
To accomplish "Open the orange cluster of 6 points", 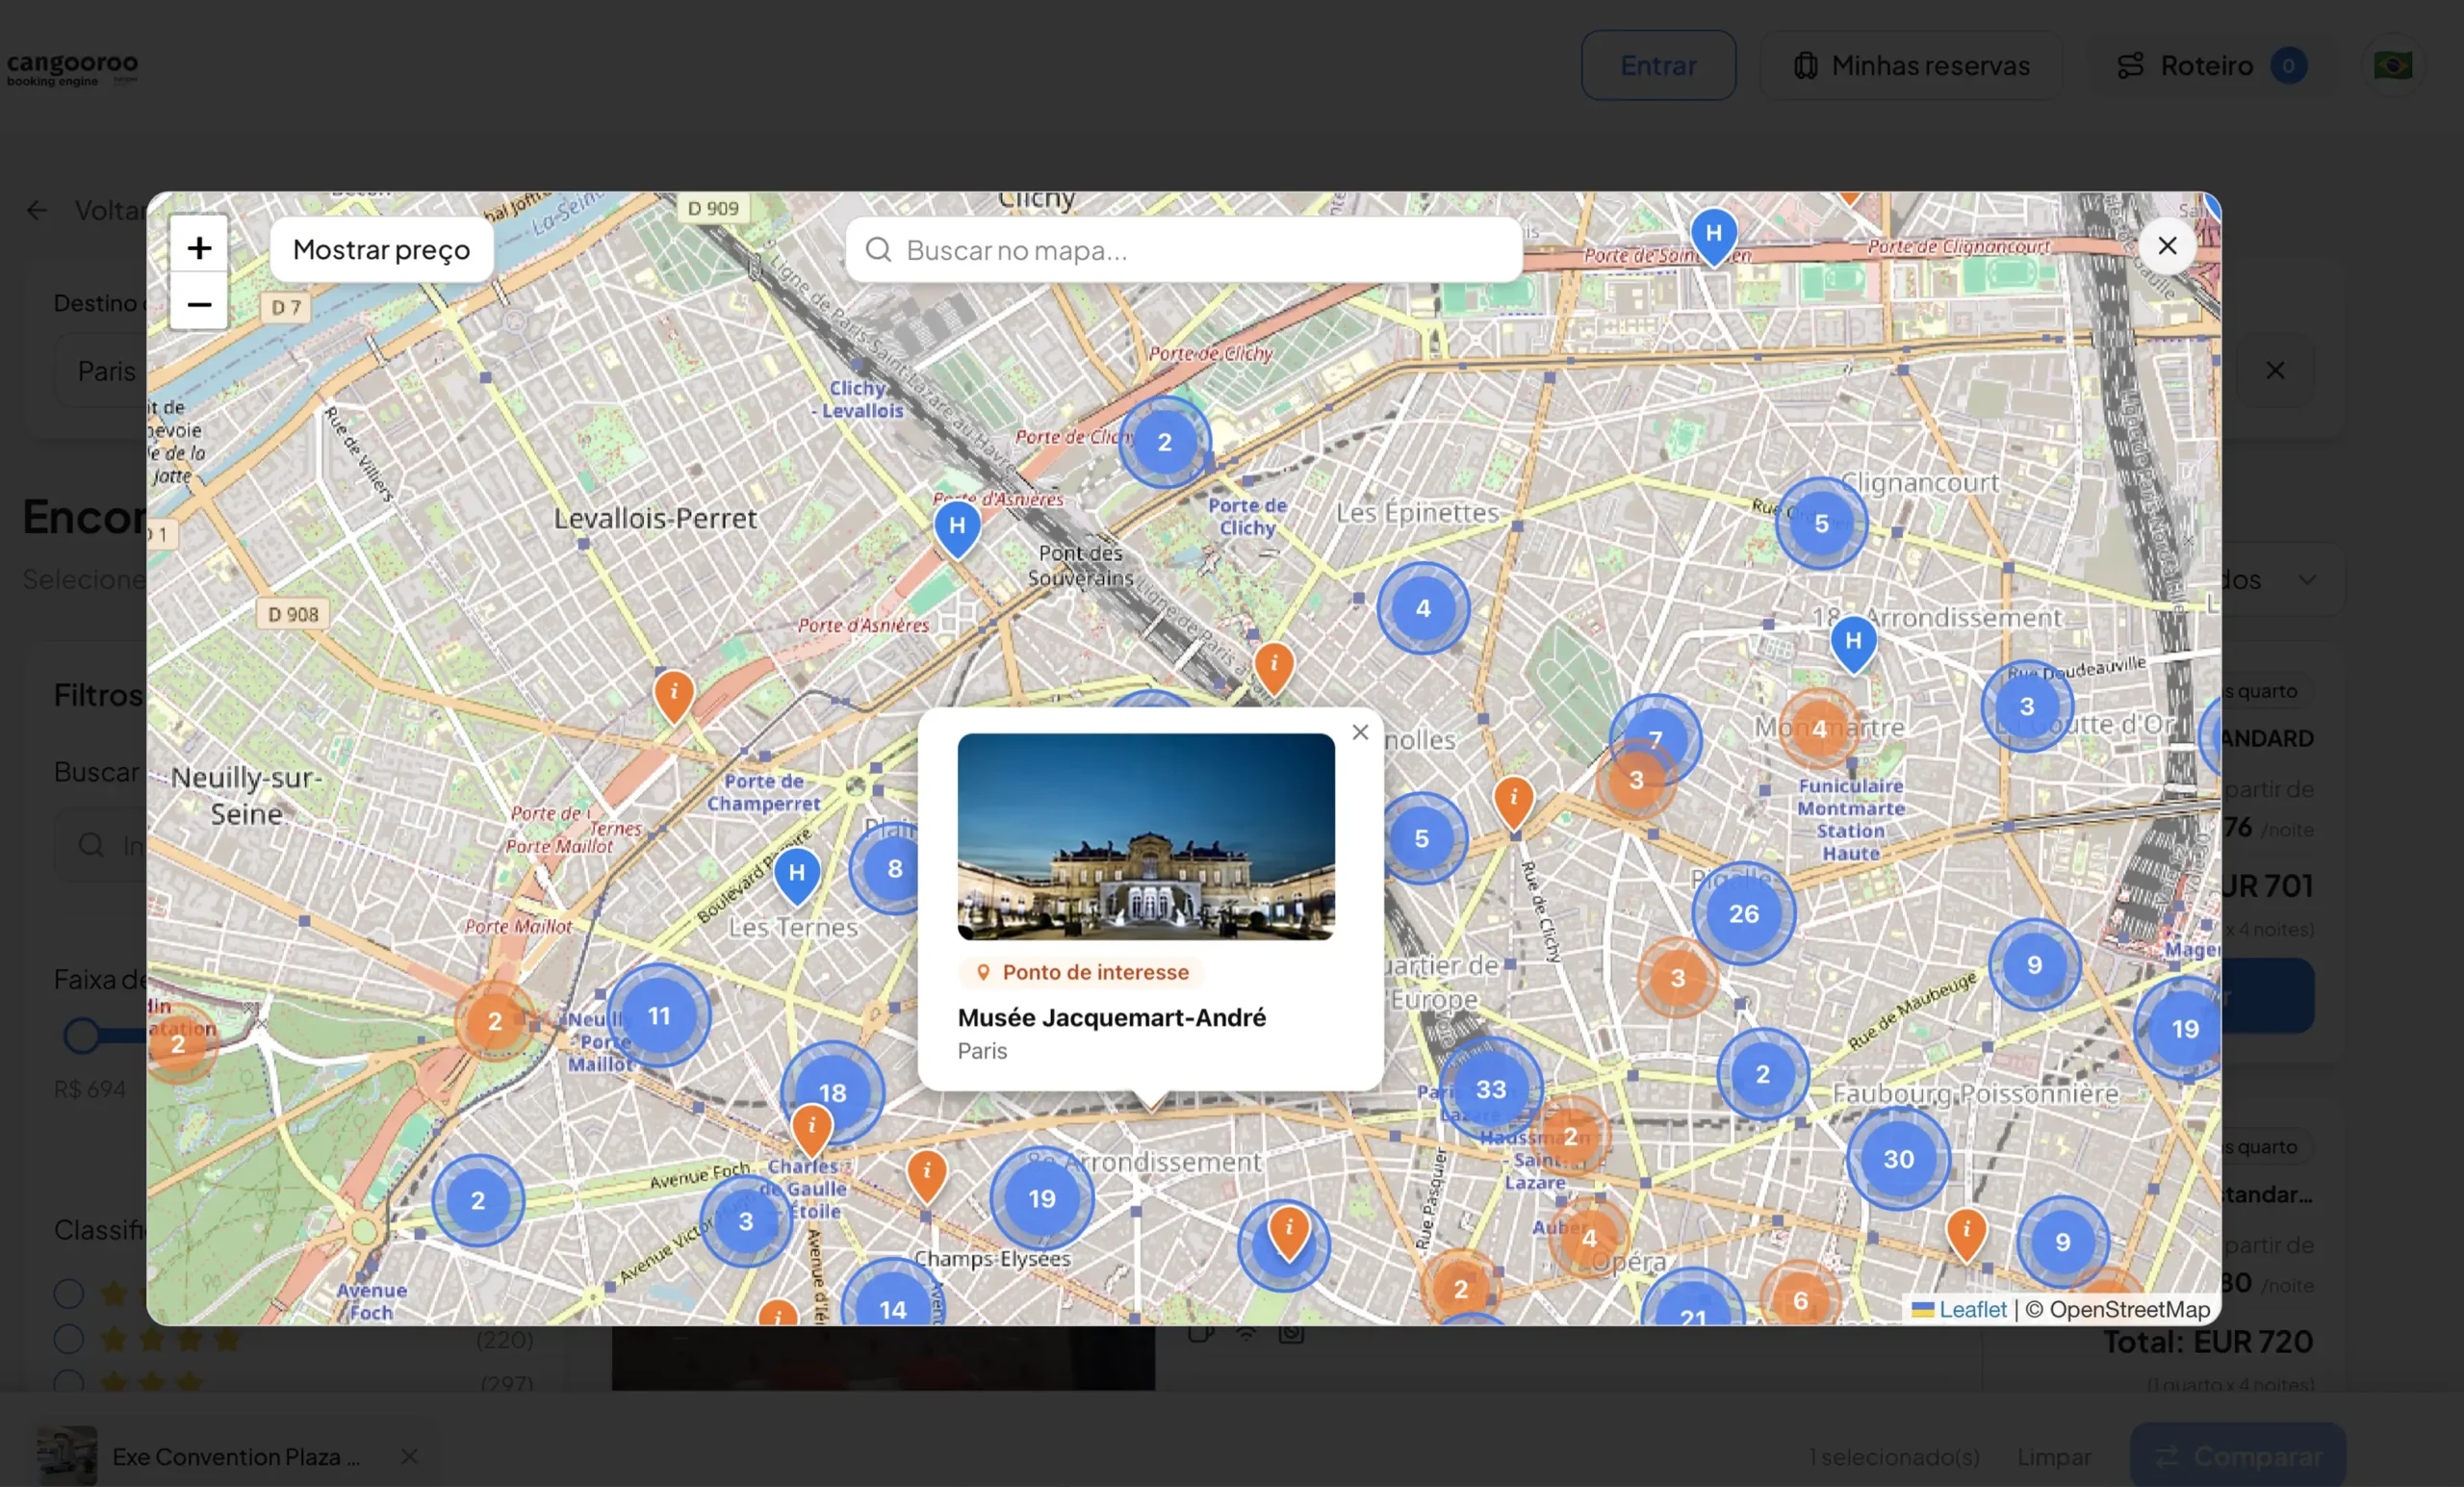I will (1800, 1300).
